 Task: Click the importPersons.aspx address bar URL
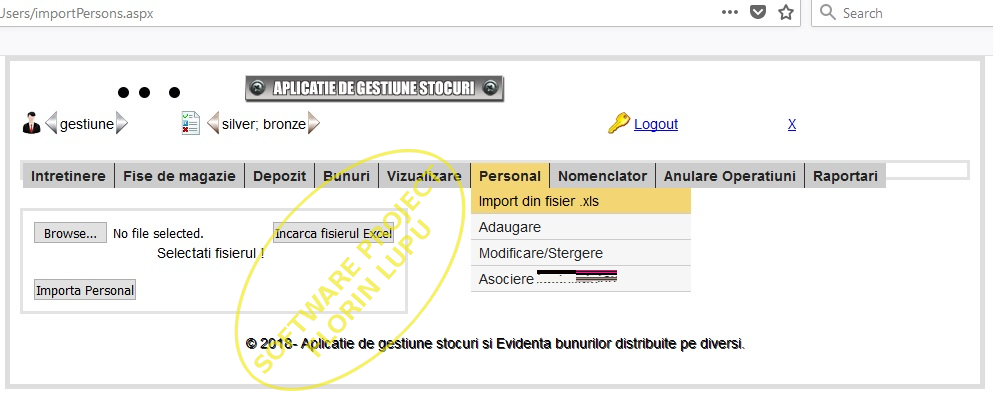coord(76,13)
